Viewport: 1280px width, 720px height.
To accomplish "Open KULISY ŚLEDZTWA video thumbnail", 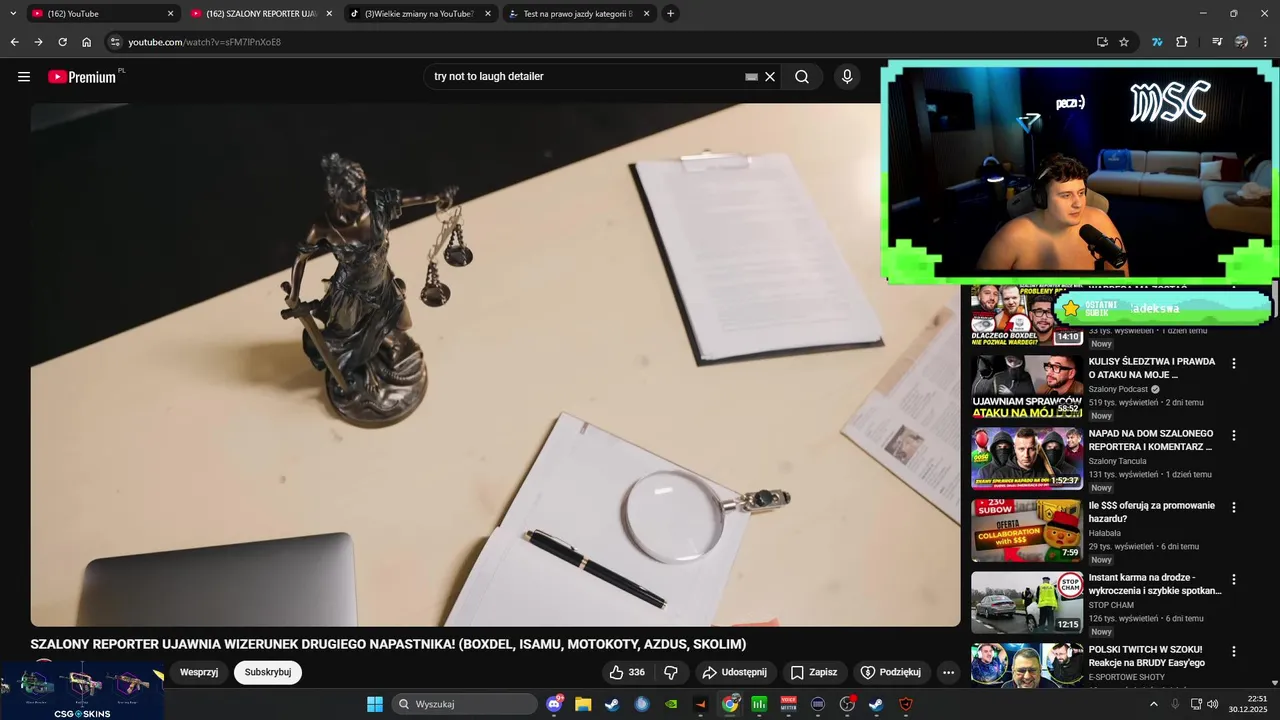I will click(x=1027, y=387).
